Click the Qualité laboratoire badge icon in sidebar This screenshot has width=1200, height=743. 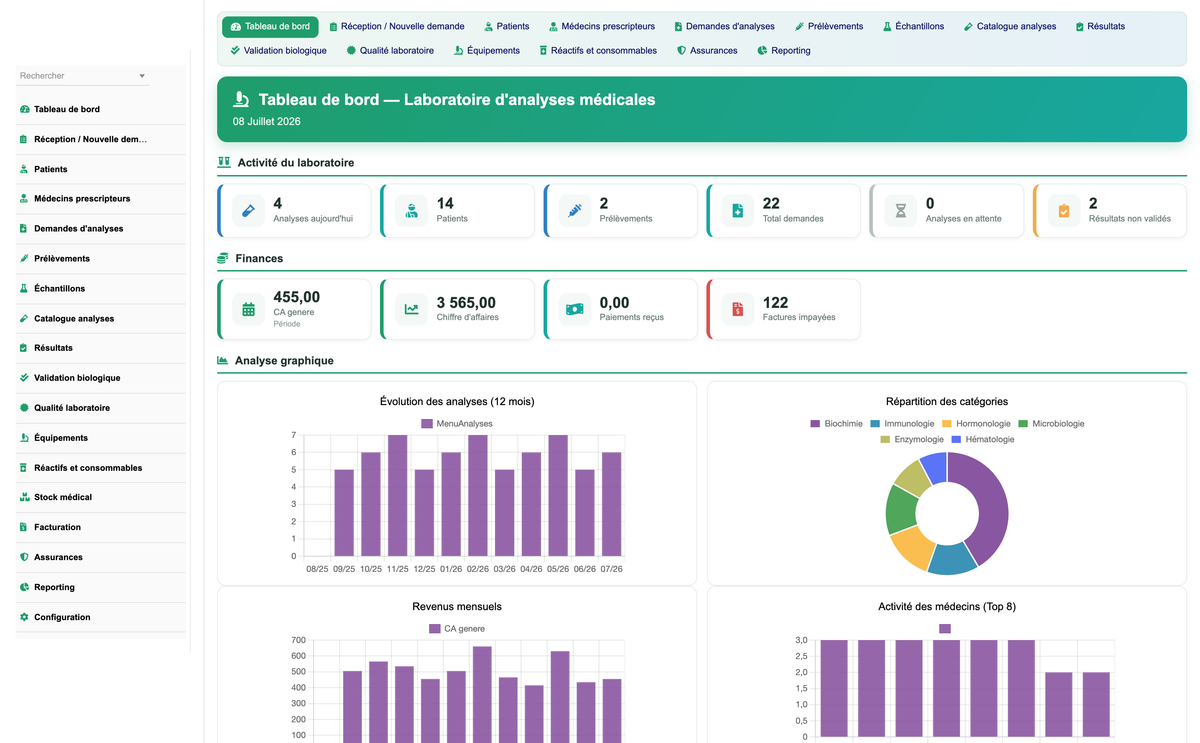(x=24, y=408)
